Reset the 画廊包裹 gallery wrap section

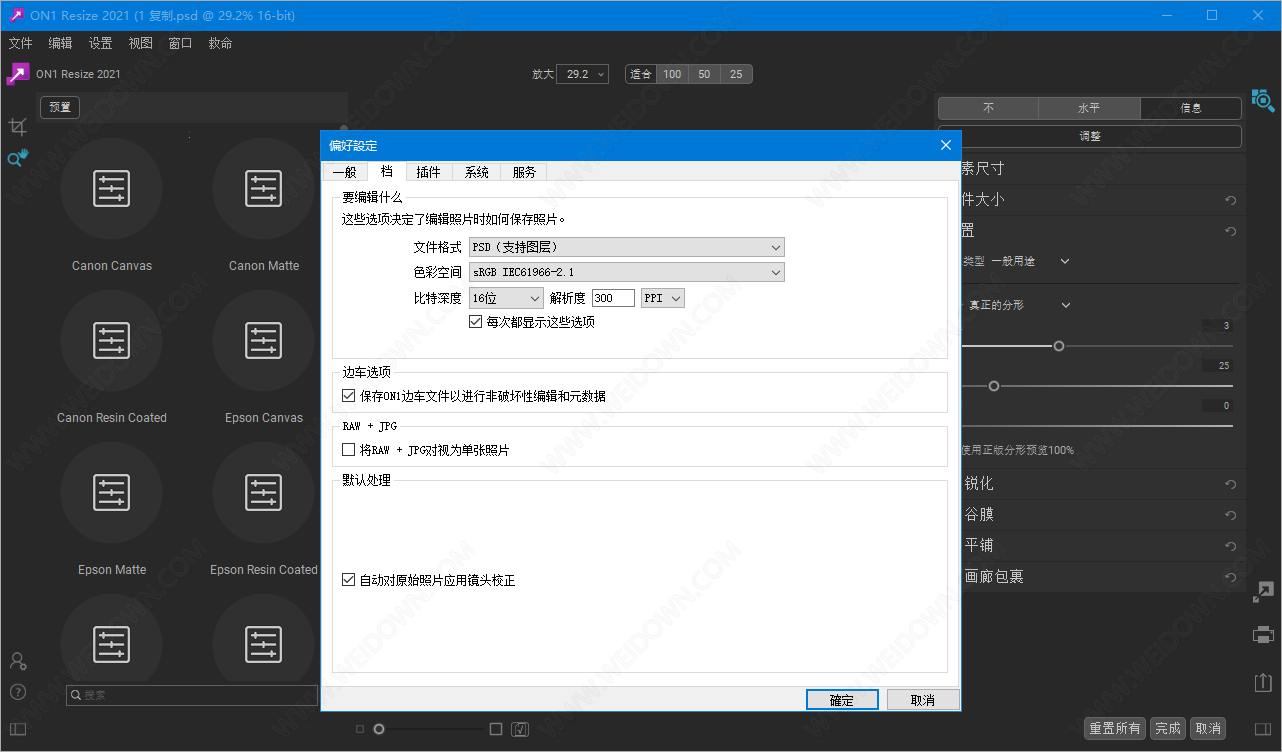(x=1231, y=578)
